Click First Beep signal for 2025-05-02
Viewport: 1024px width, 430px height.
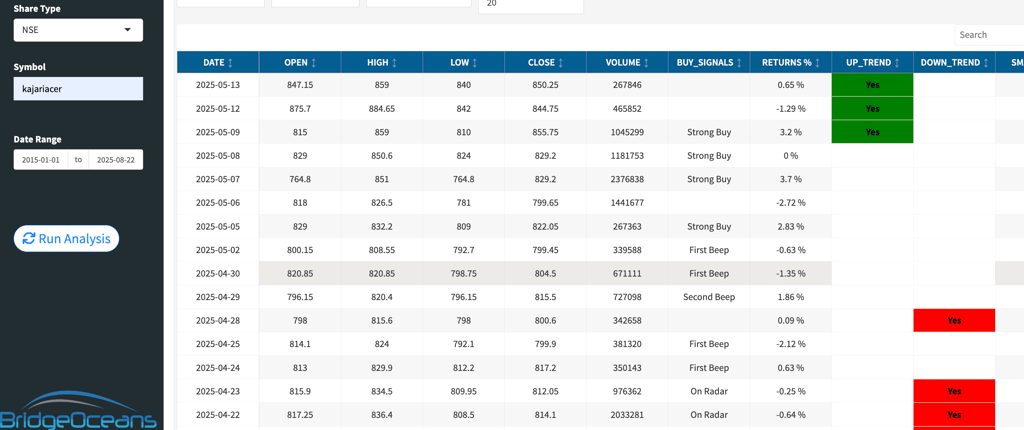[x=709, y=250]
